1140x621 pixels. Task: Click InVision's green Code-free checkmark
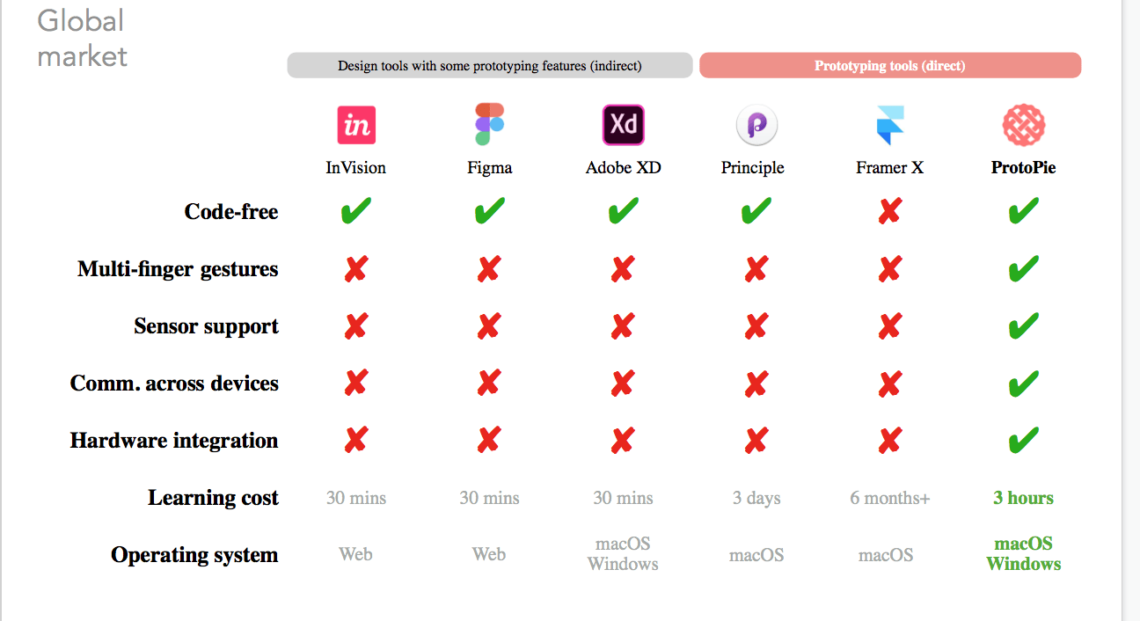click(355, 211)
